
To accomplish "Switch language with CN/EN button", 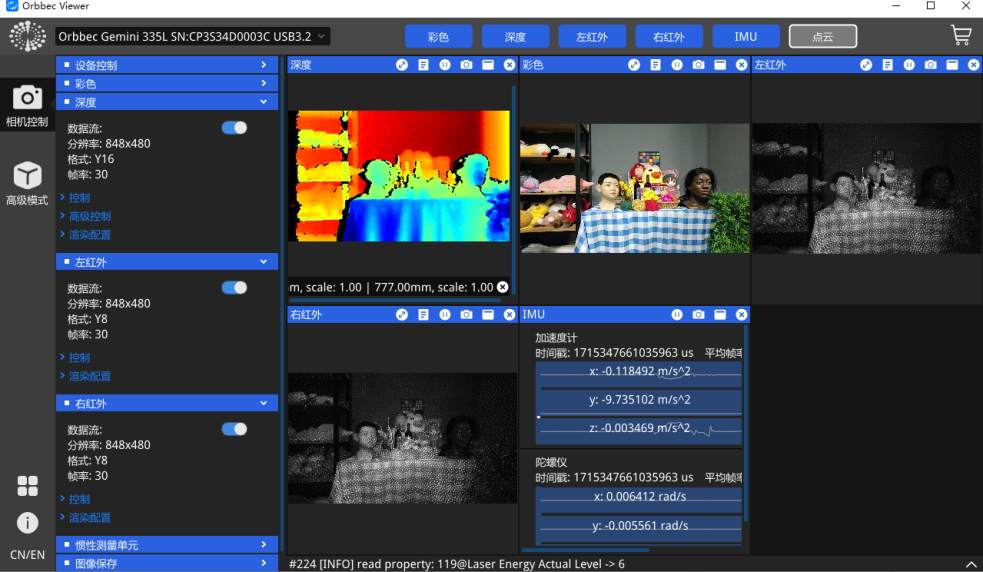I will click(x=27, y=555).
